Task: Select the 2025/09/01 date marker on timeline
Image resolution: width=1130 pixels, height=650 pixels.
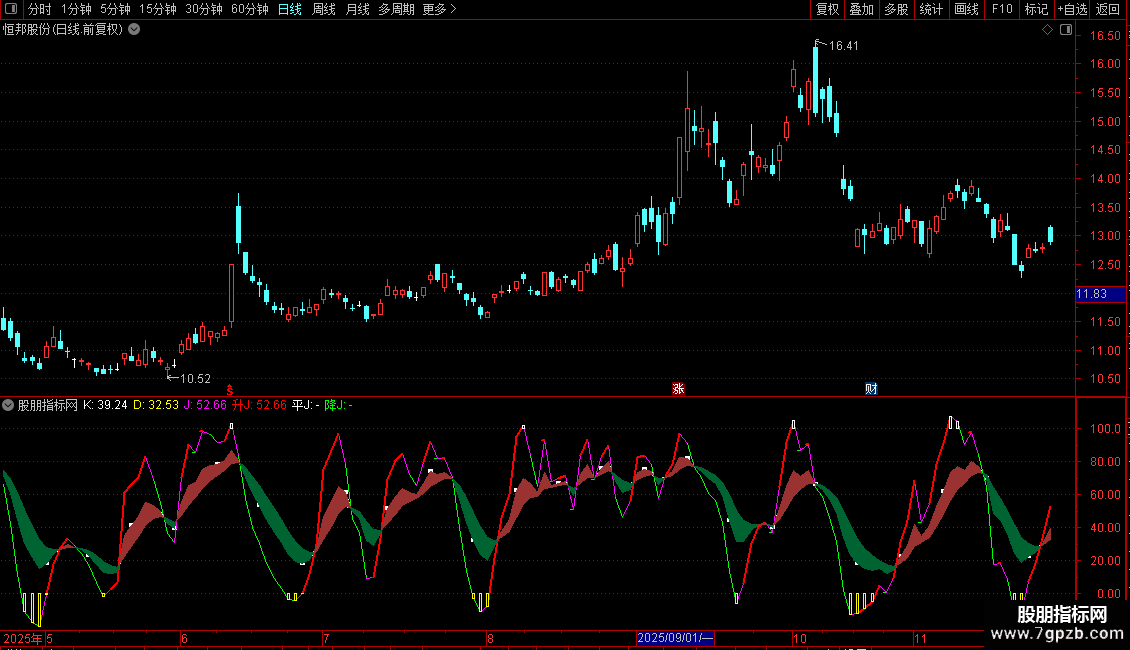Action: (x=675, y=637)
